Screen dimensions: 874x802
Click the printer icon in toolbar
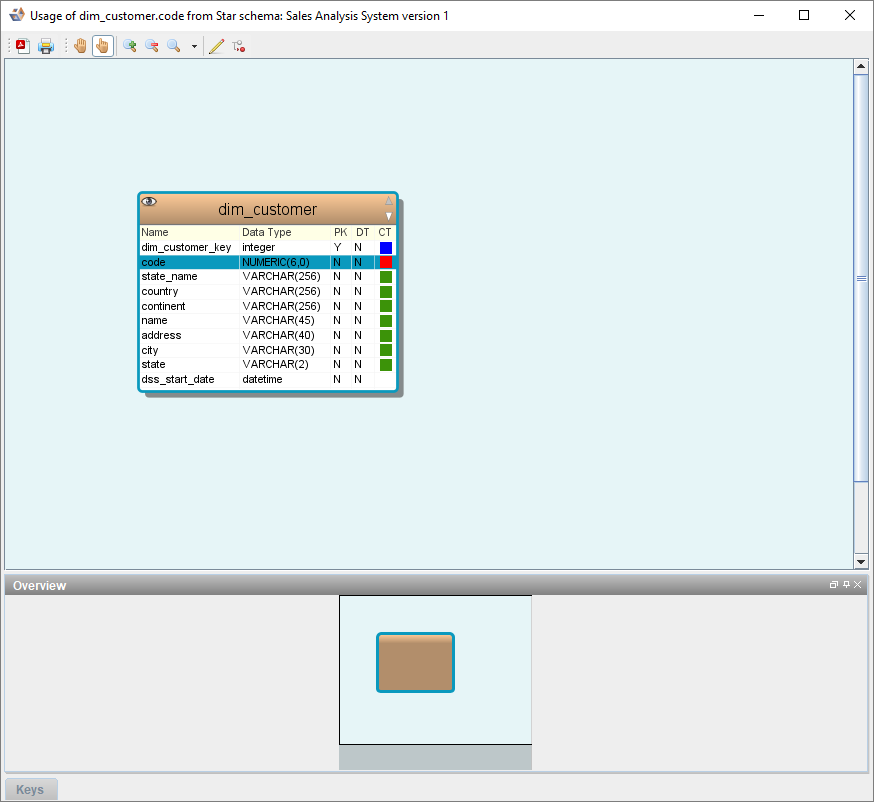pos(46,46)
